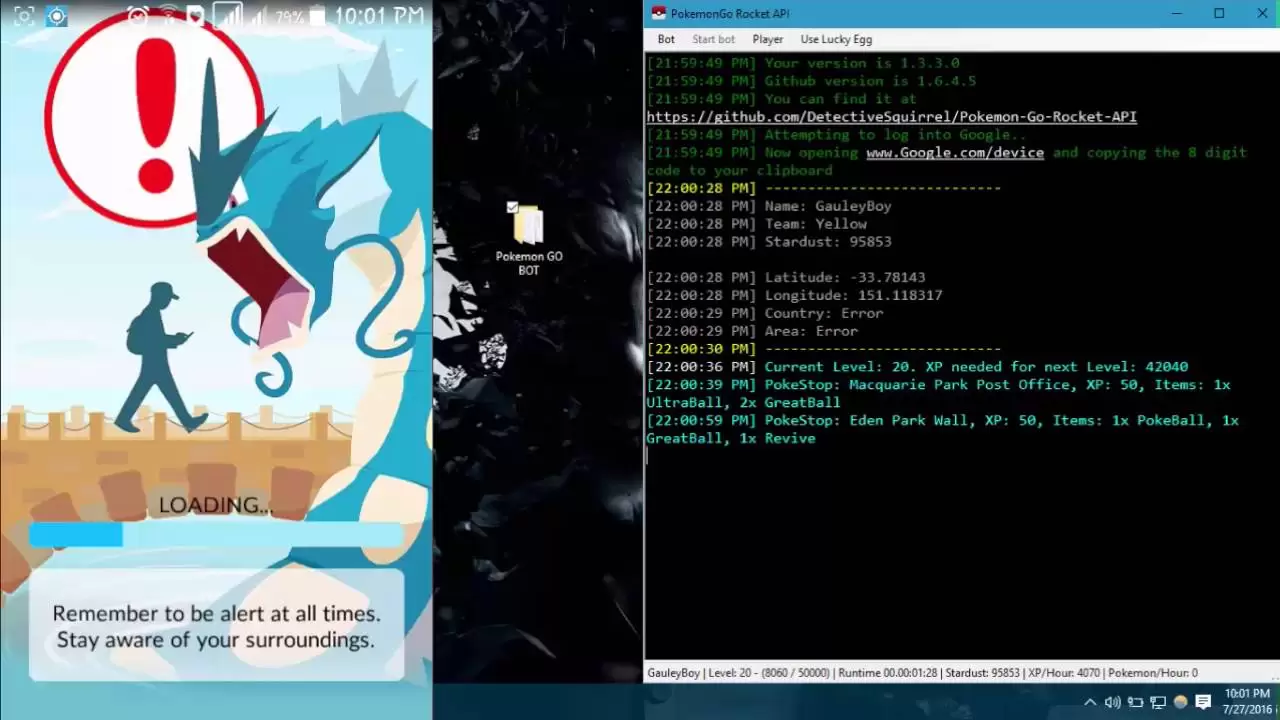Click the screenshot capture icon in phone status bar
This screenshot has height=720, width=1280.
point(24,16)
